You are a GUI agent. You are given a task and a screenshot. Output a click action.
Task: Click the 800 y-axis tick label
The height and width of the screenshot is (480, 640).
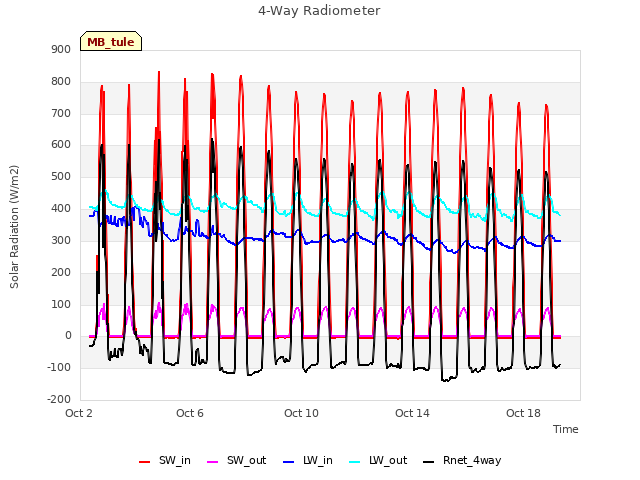tap(61, 82)
